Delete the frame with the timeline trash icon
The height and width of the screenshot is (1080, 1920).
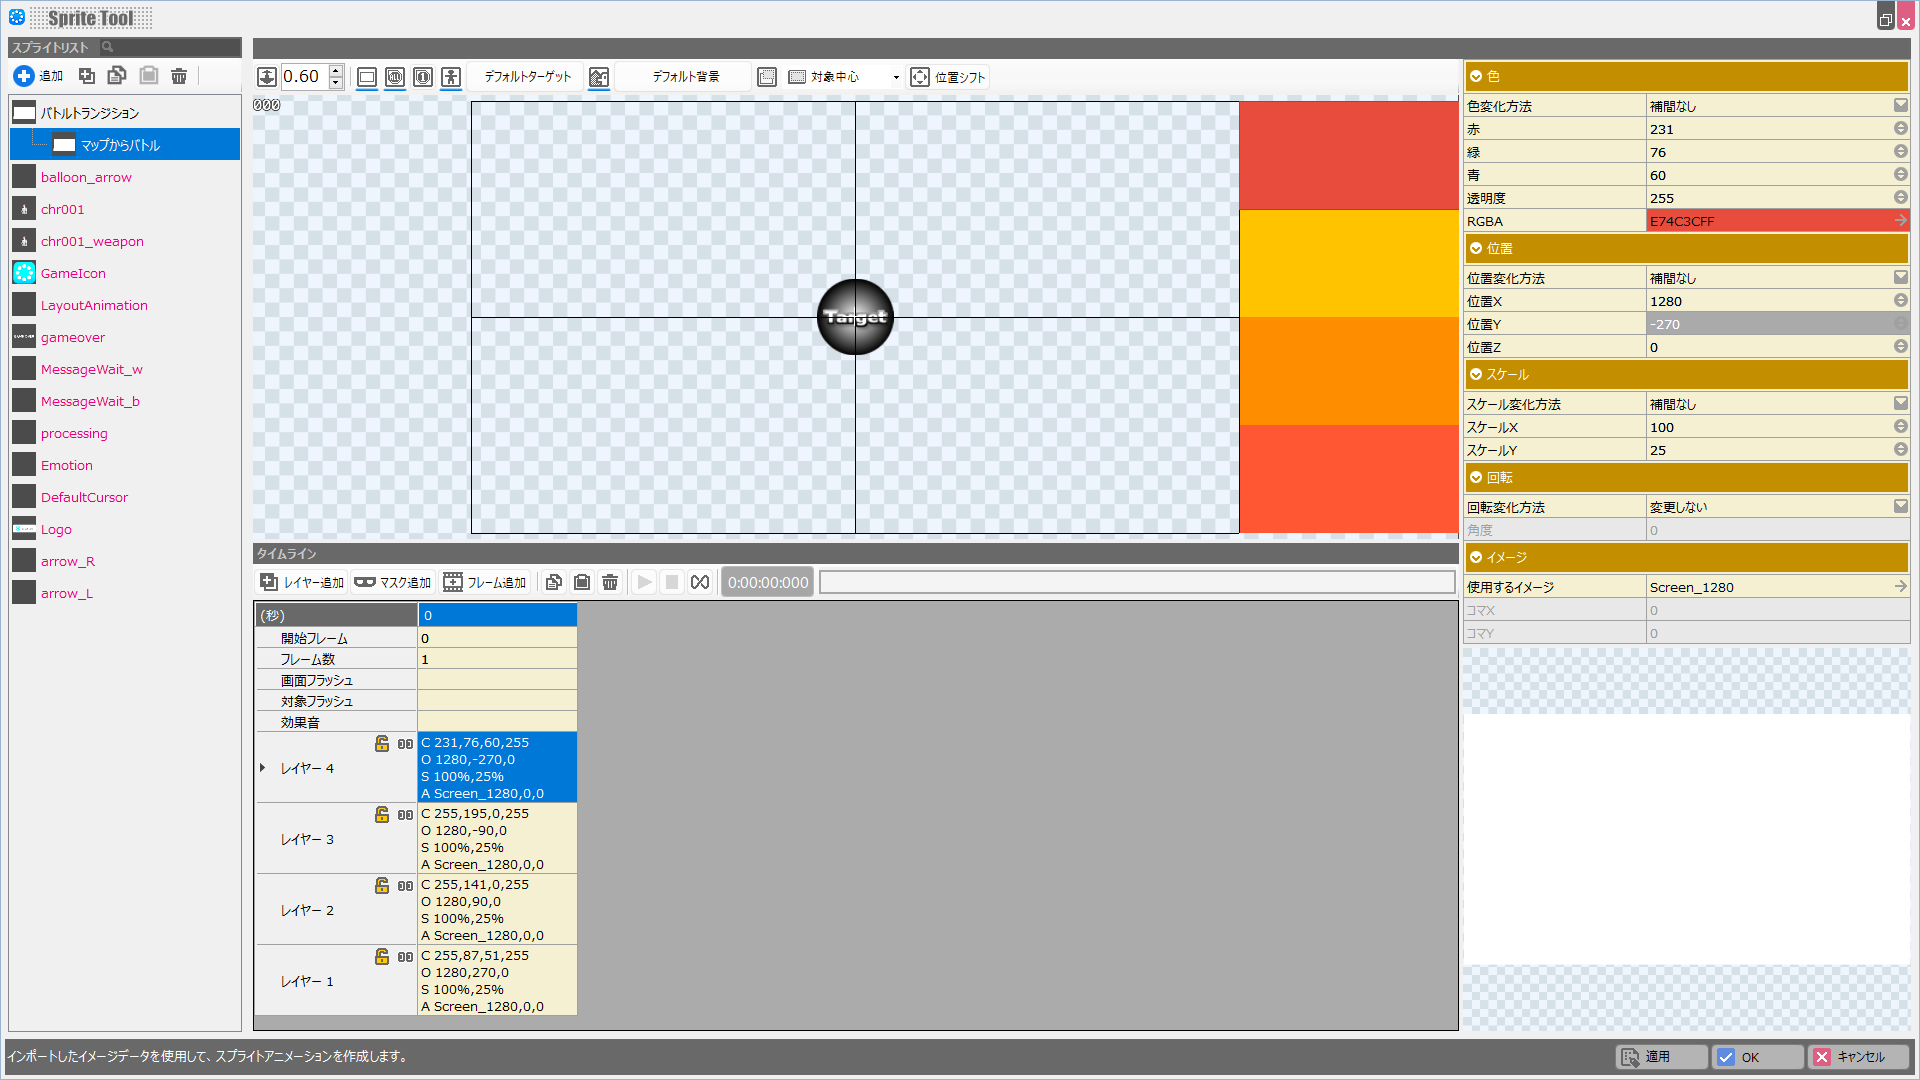tap(610, 582)
